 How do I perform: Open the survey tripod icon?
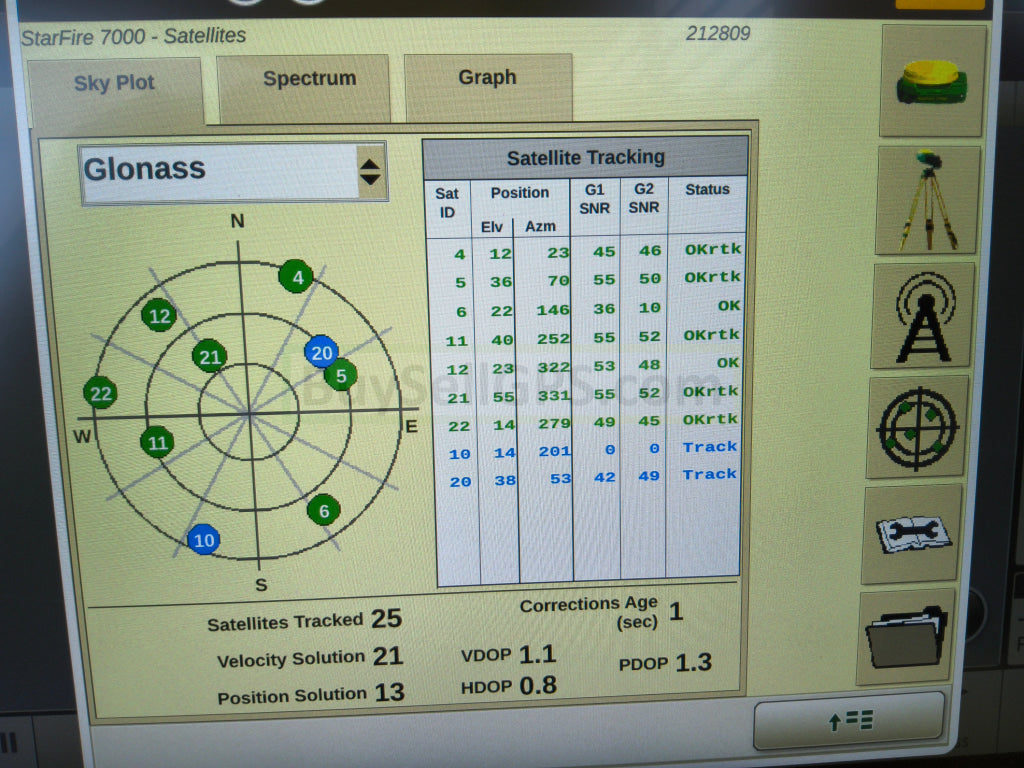coord(927,200)
